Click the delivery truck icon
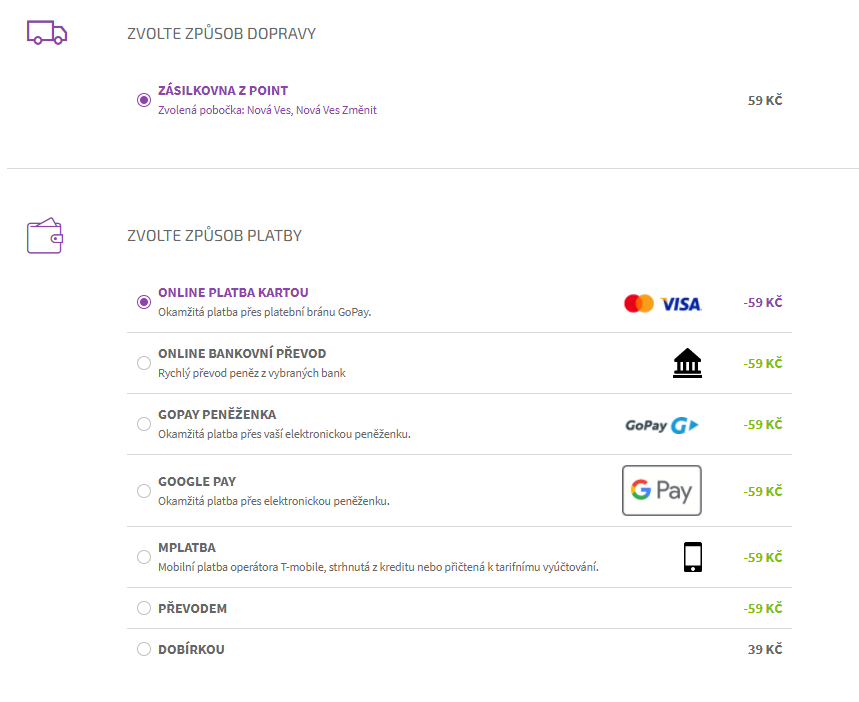The width and height of the screenshot is (859, 702). pos(47,33)
